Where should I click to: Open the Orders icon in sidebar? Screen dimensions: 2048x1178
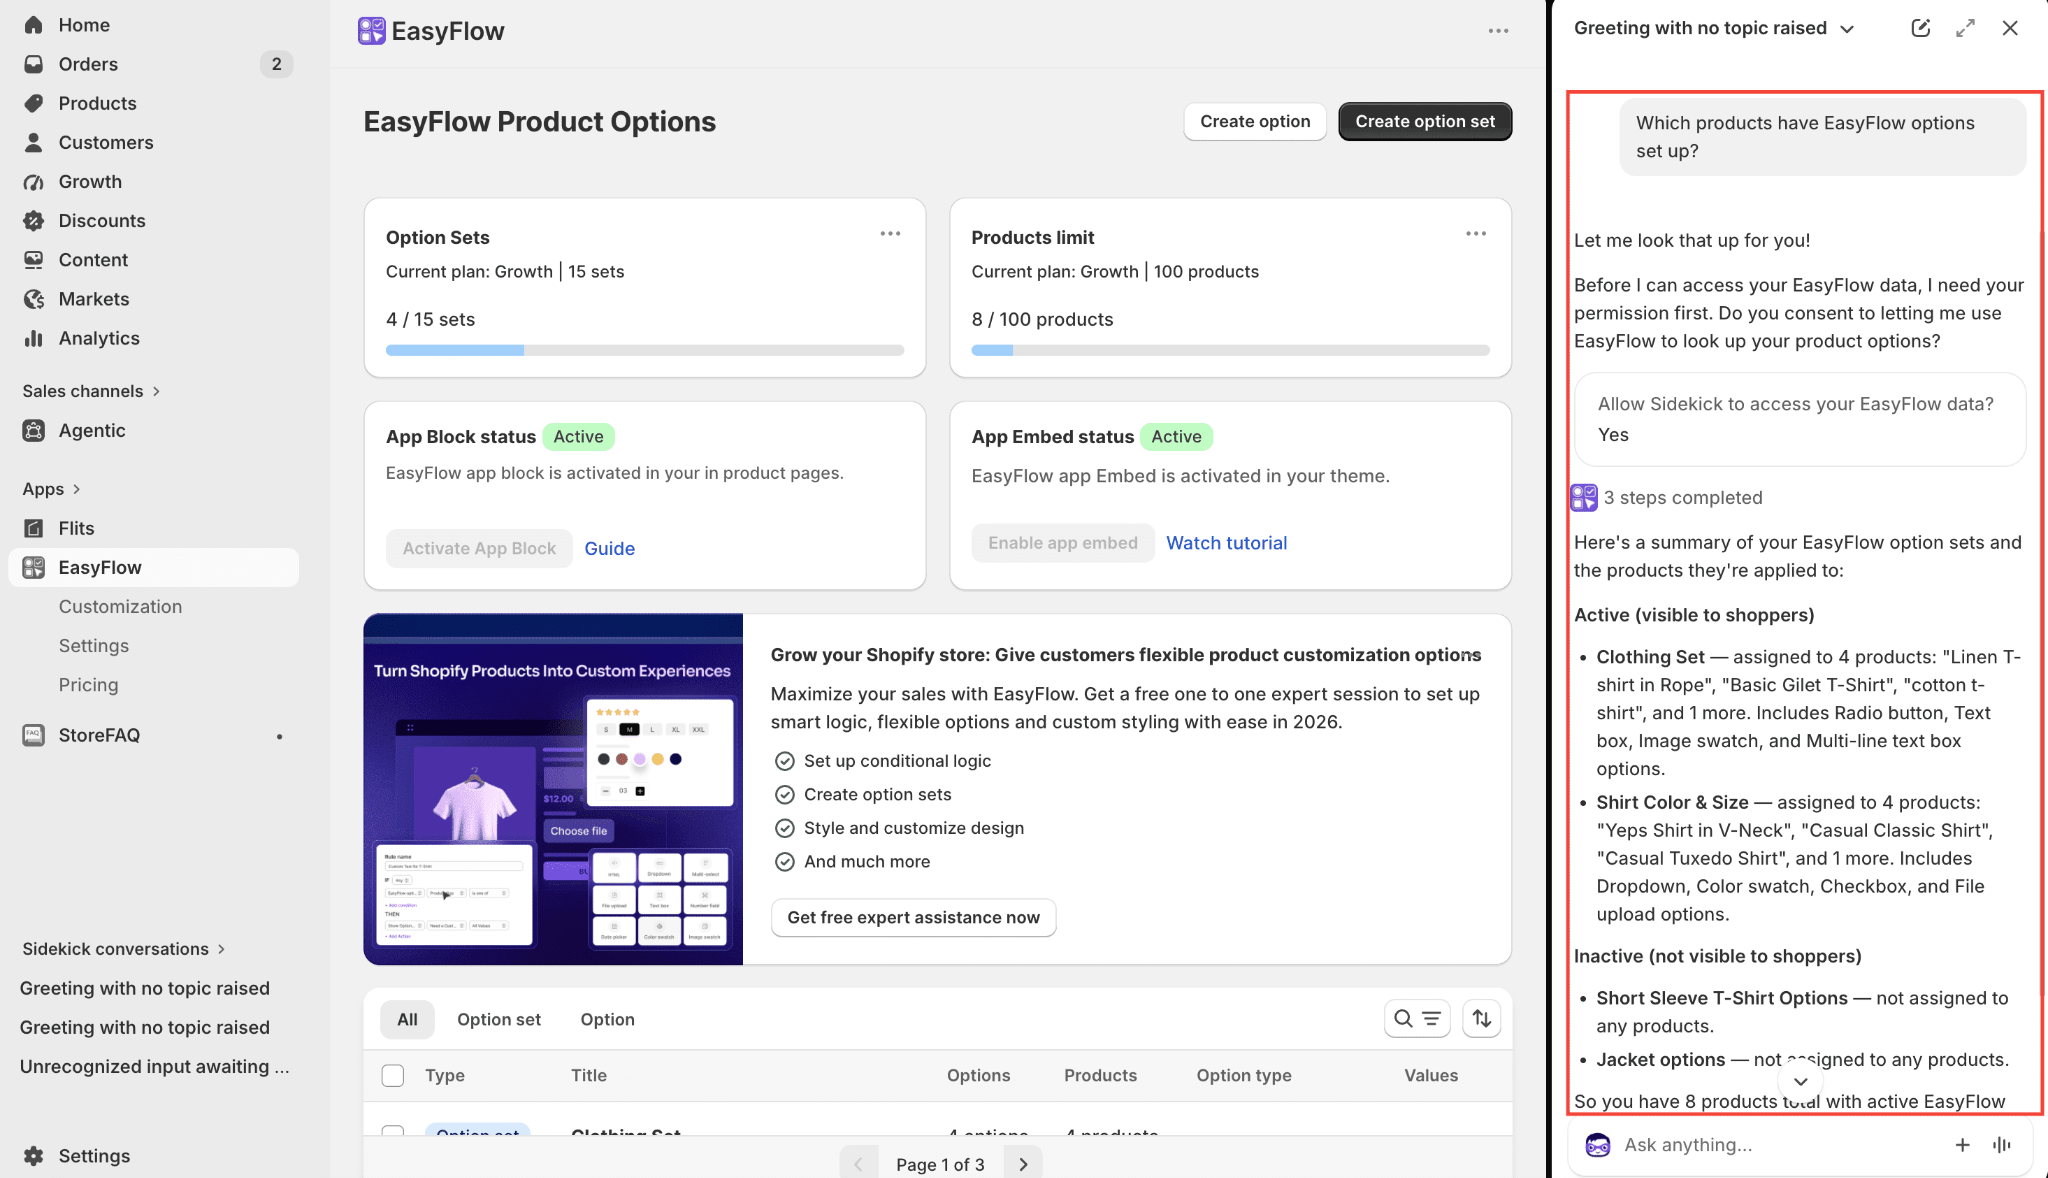coord(34,64)
